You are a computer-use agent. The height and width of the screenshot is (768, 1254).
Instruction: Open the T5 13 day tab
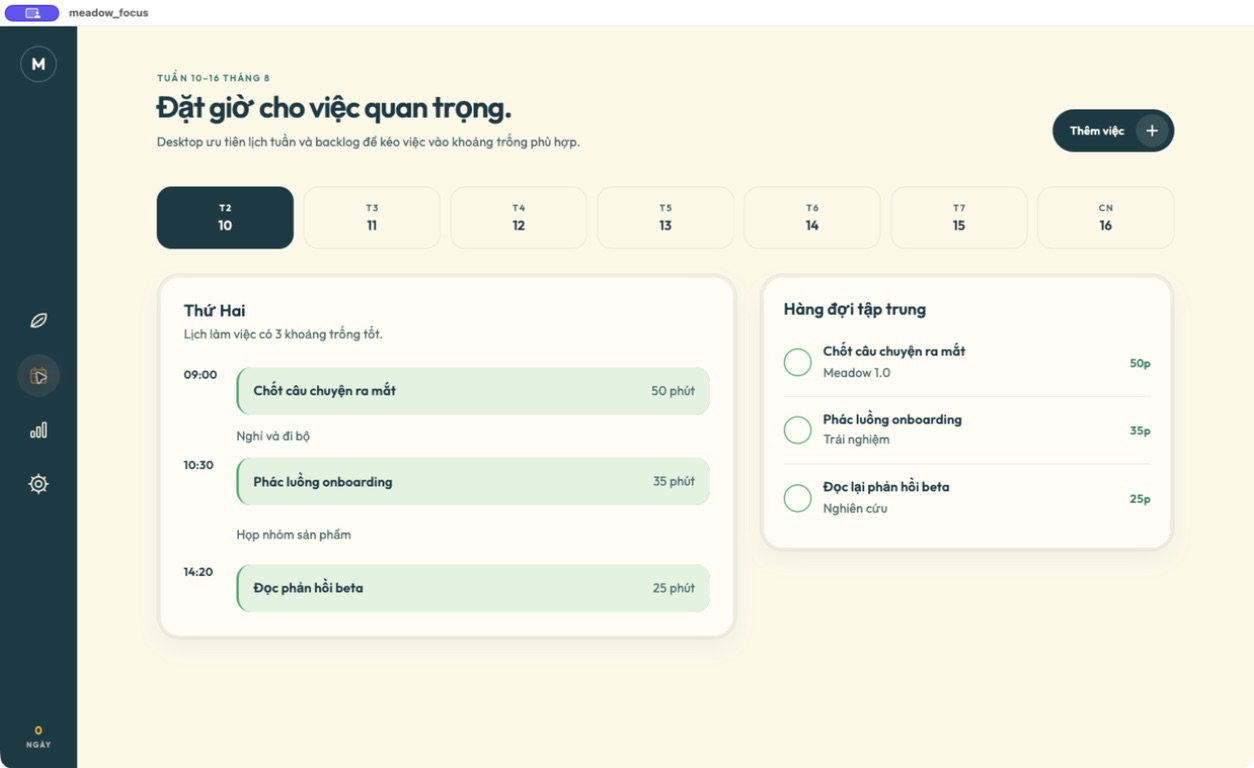click(x=665, y=218)
